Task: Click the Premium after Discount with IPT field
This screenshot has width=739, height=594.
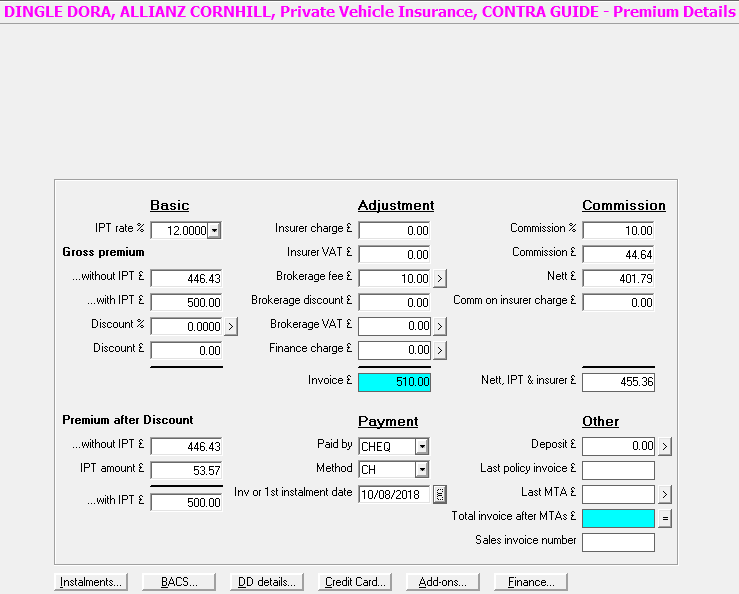Action: [187, 502]
